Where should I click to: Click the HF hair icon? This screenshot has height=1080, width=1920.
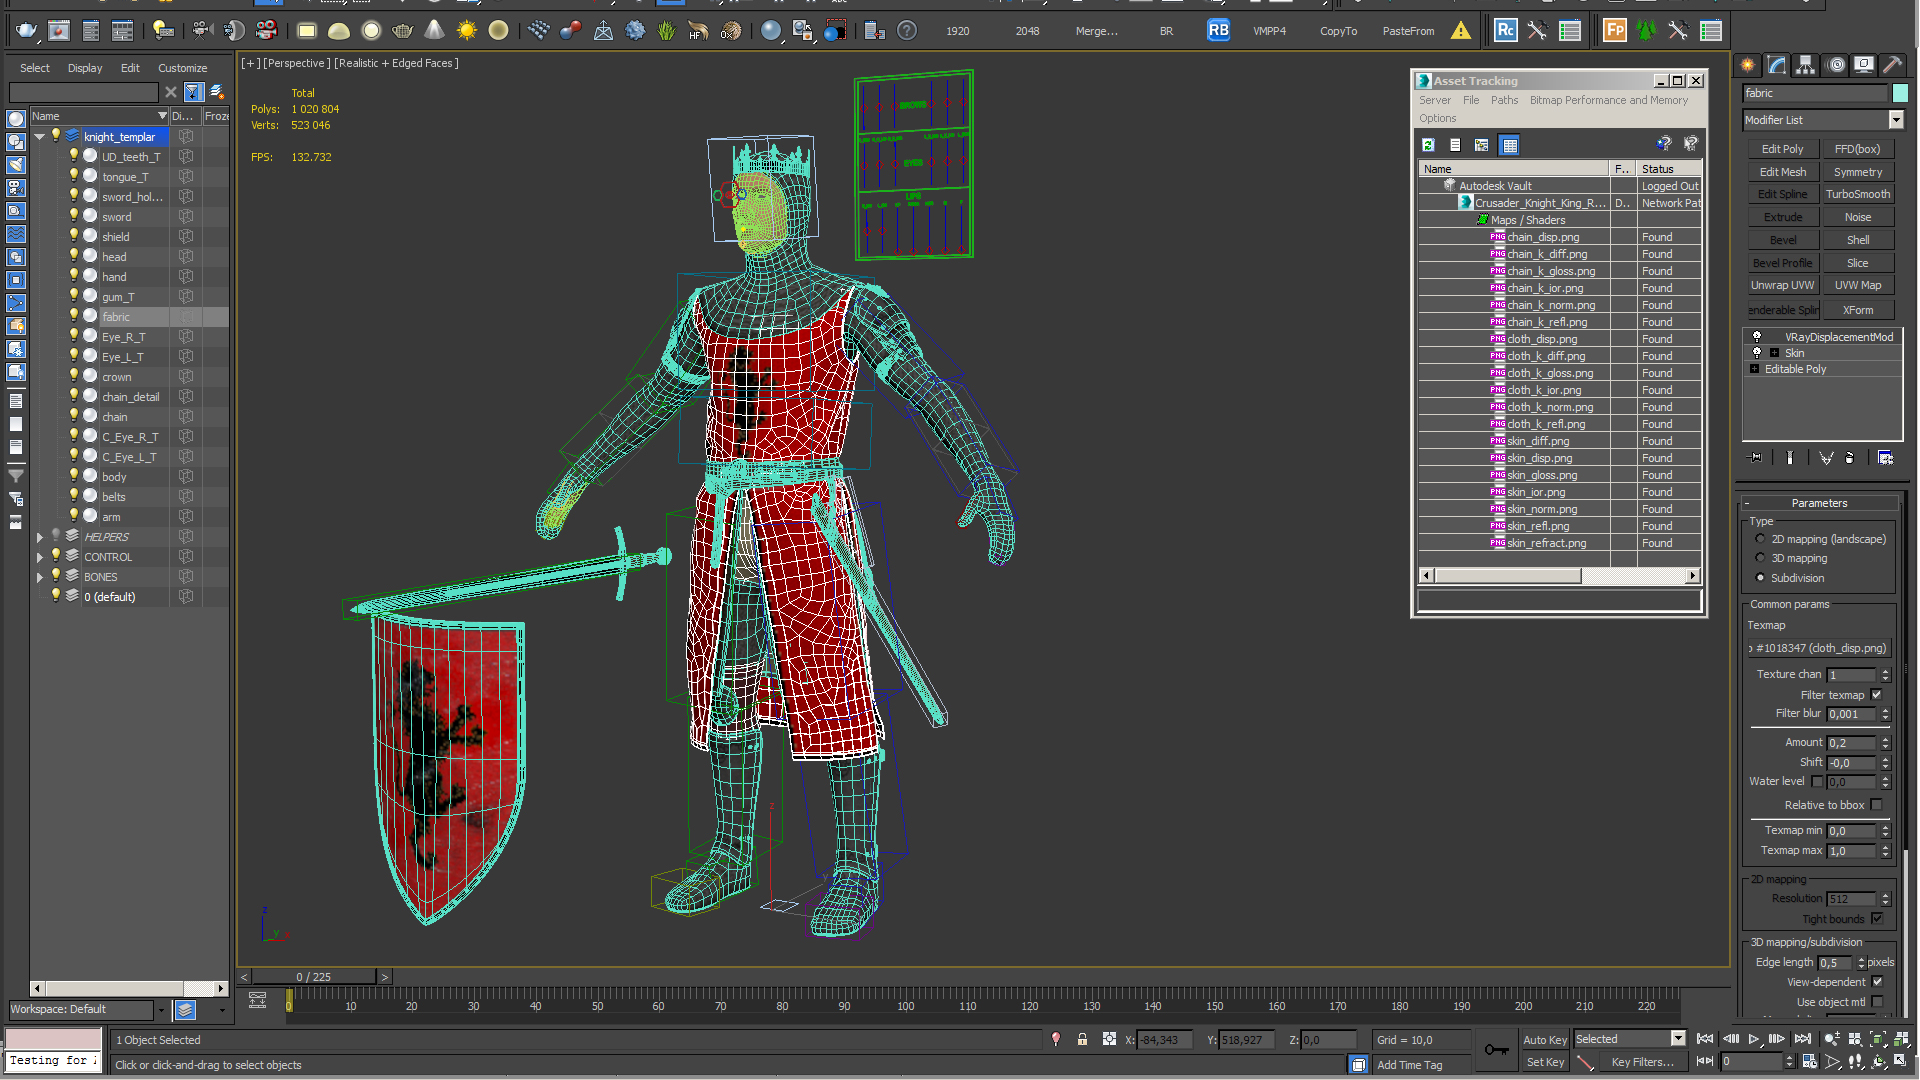coord(698,31)
